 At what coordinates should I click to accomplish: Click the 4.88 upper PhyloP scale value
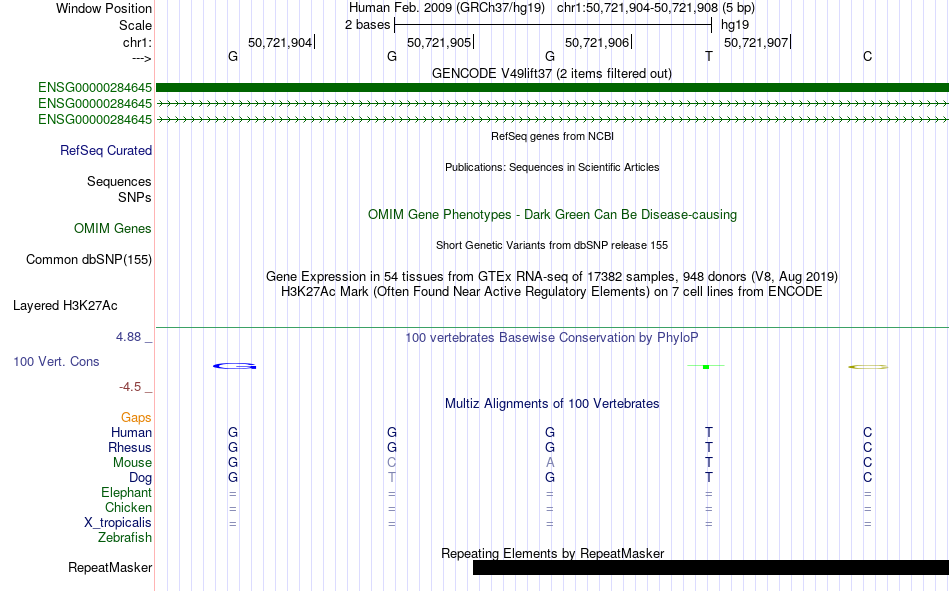pos(128,337)
